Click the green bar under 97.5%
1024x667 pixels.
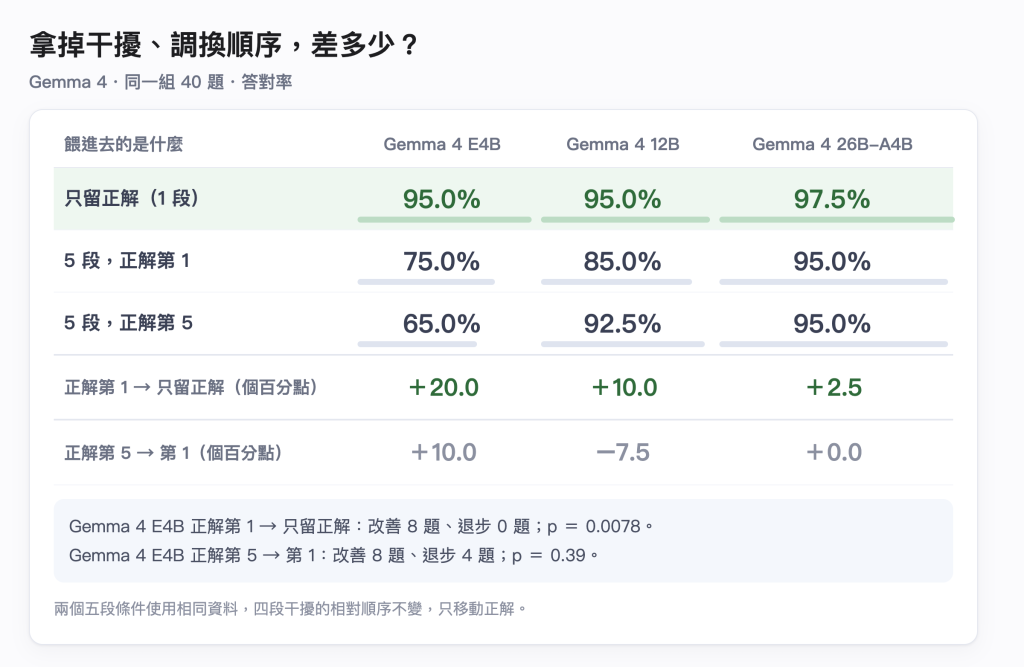[837, 220]
